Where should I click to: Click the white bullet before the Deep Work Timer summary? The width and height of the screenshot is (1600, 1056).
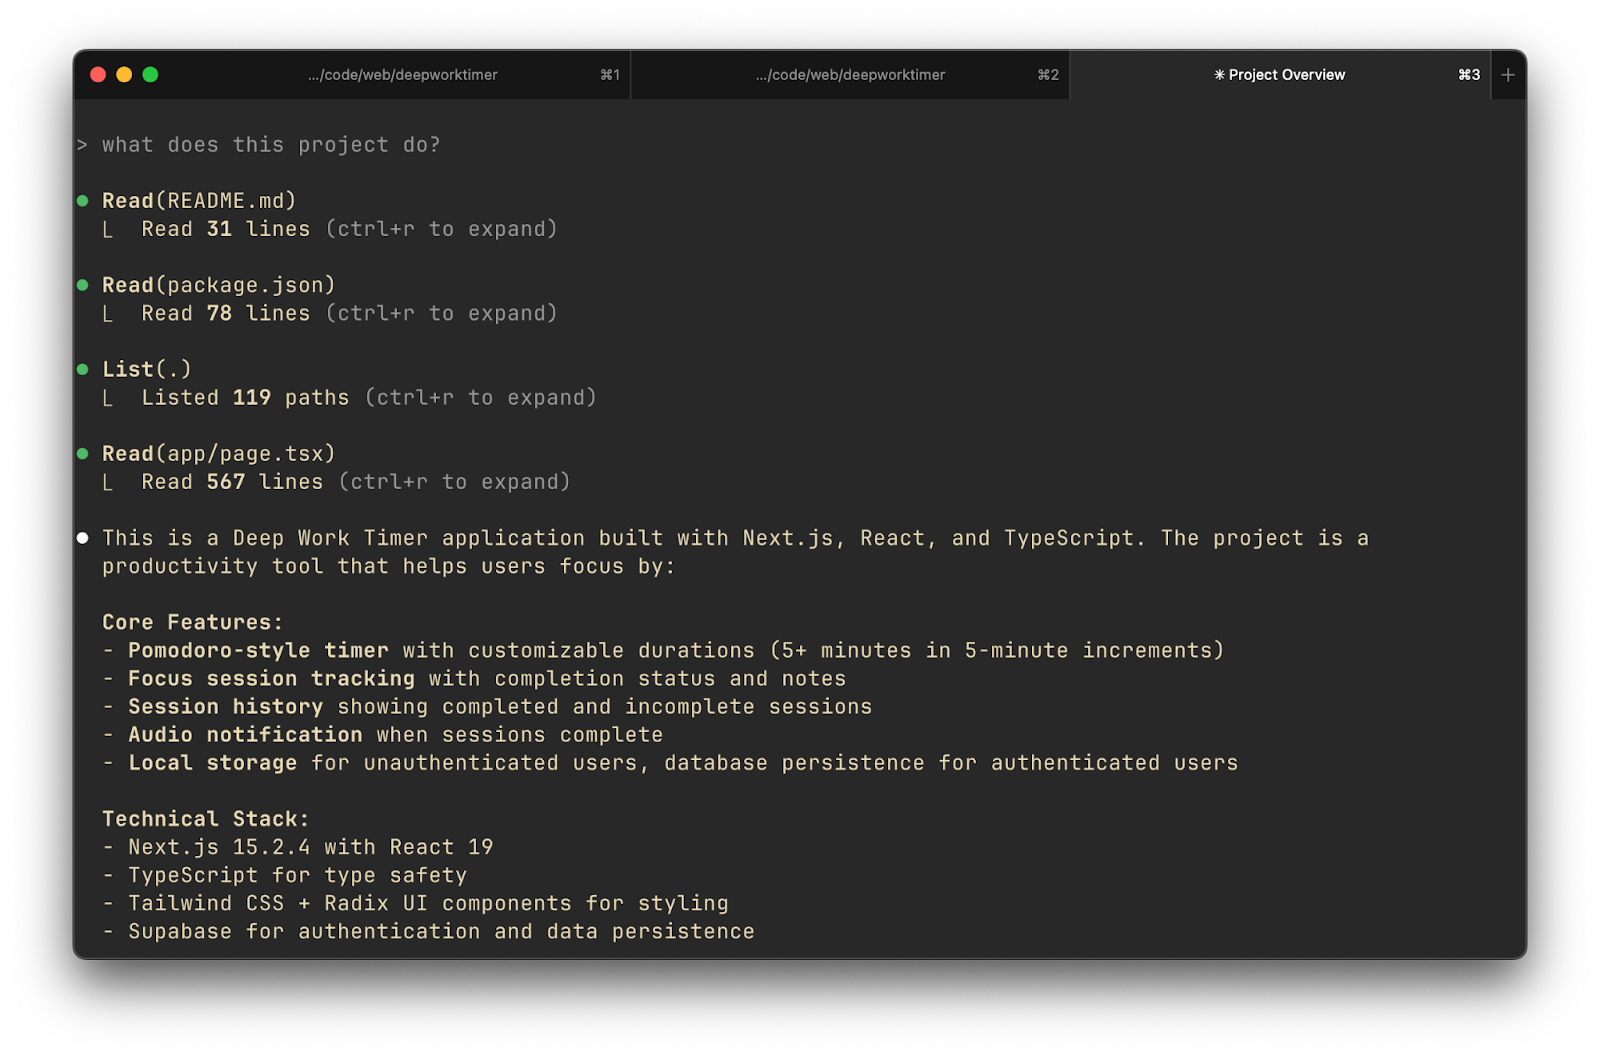[83, 538]
